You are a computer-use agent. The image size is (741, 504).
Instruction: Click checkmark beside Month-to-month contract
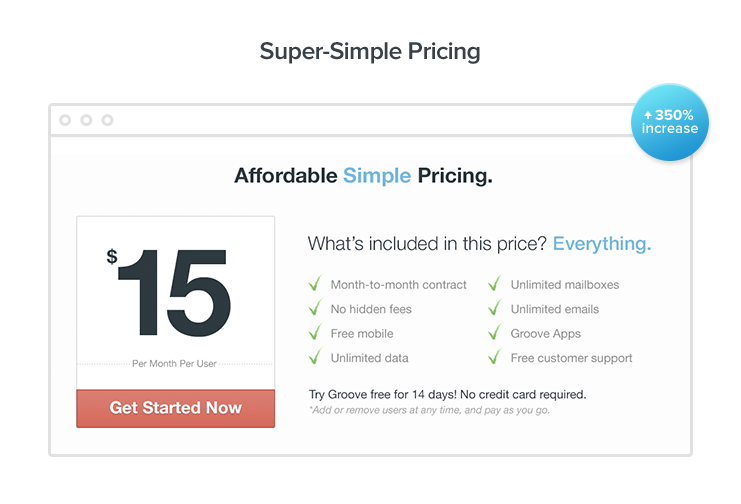point(315,283)
